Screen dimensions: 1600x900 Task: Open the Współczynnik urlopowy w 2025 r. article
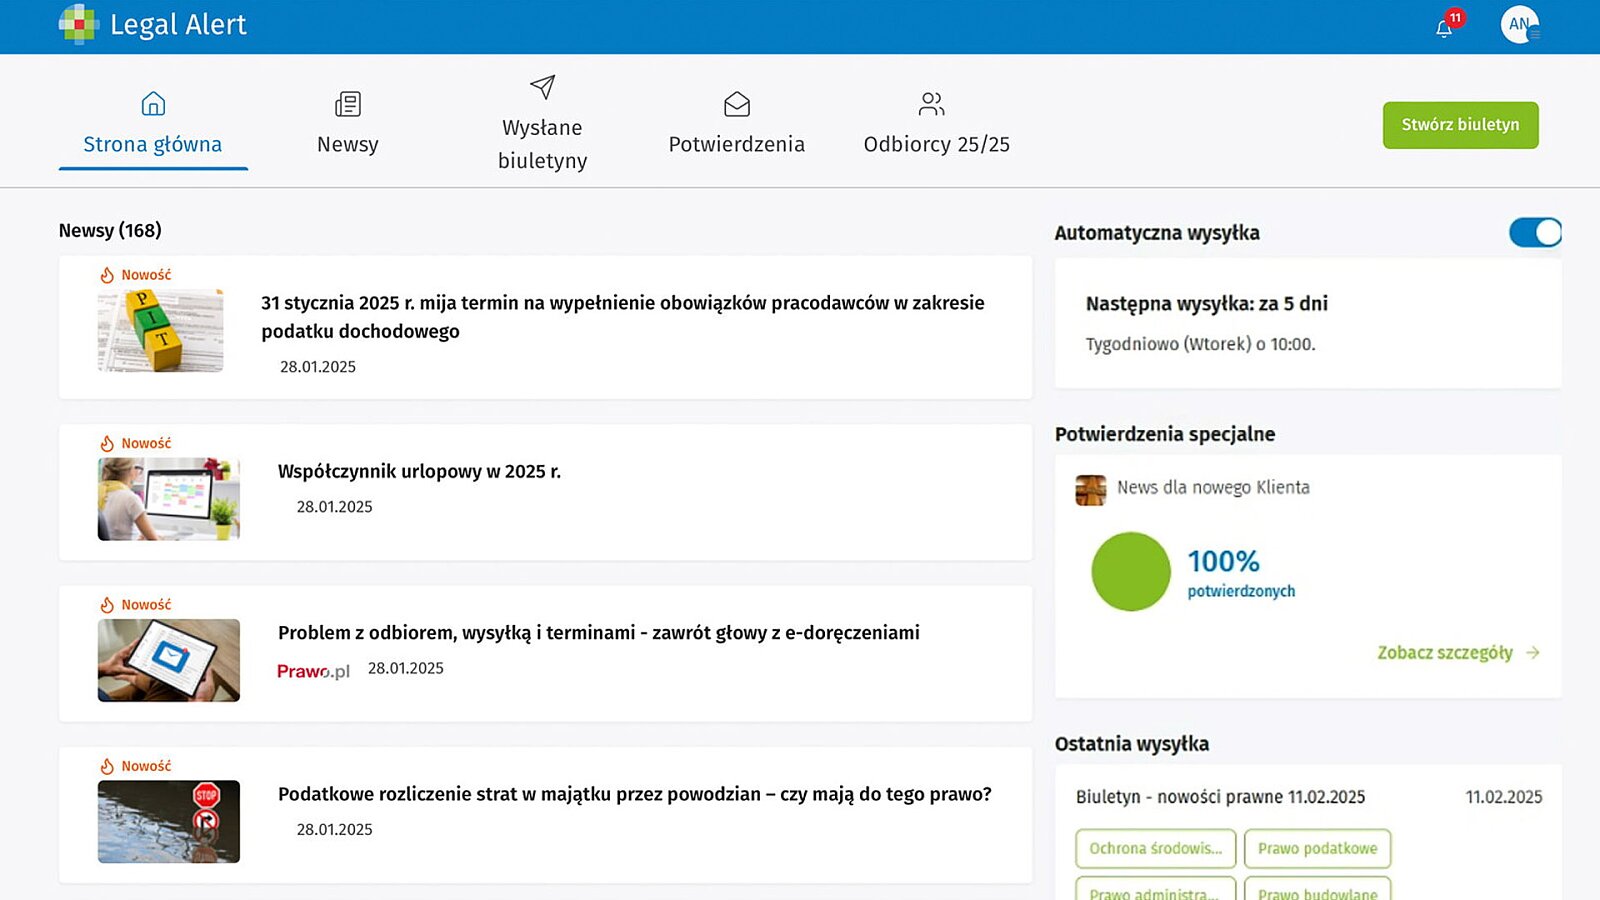(419, 471)
